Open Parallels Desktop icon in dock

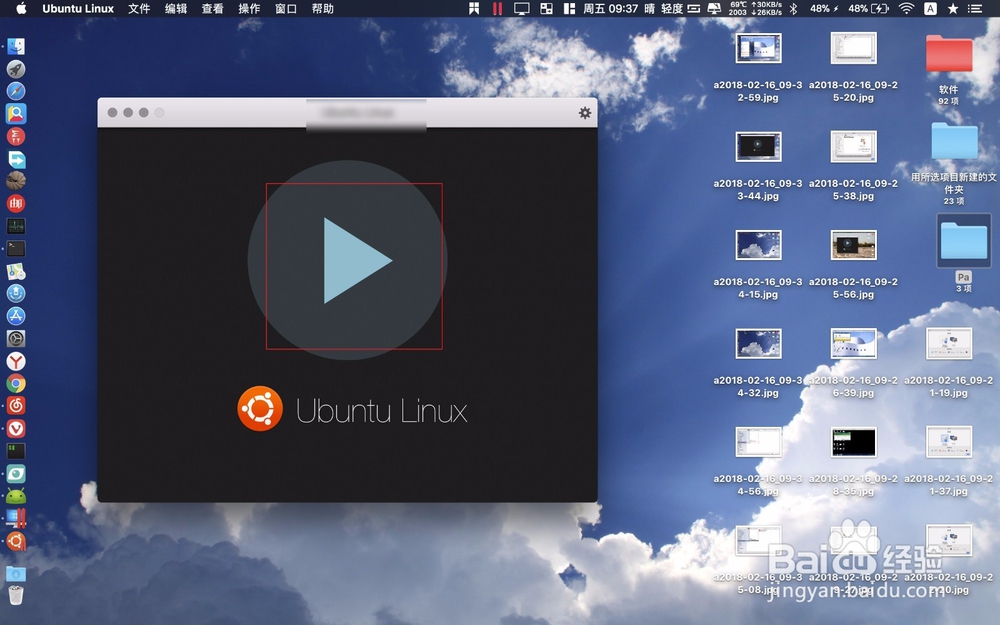pyautogui.click(x=16, y=518)
